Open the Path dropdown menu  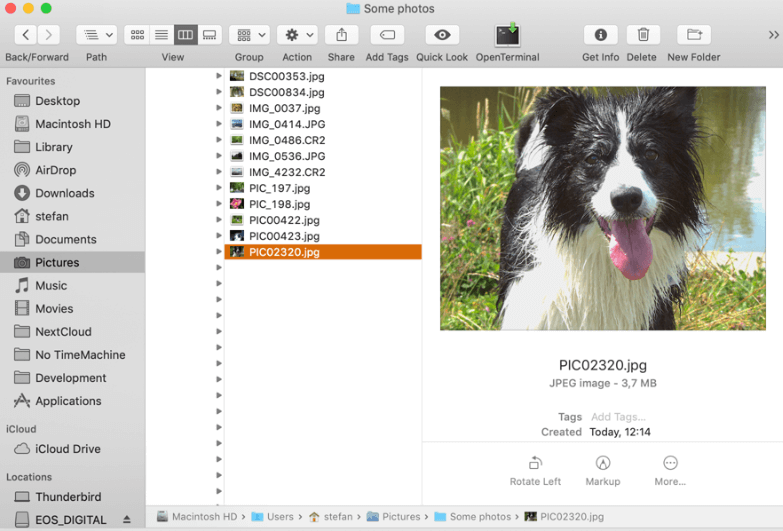coord(96,35)
